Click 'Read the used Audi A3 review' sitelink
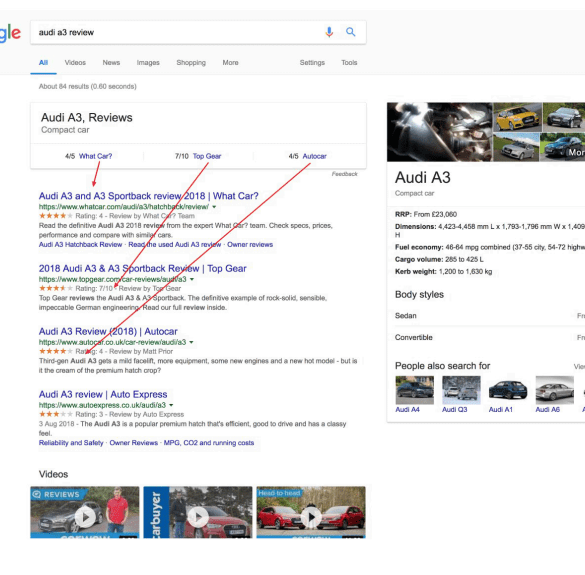The height and width of the screenshot is (575, 585). (x=175, y=244)
